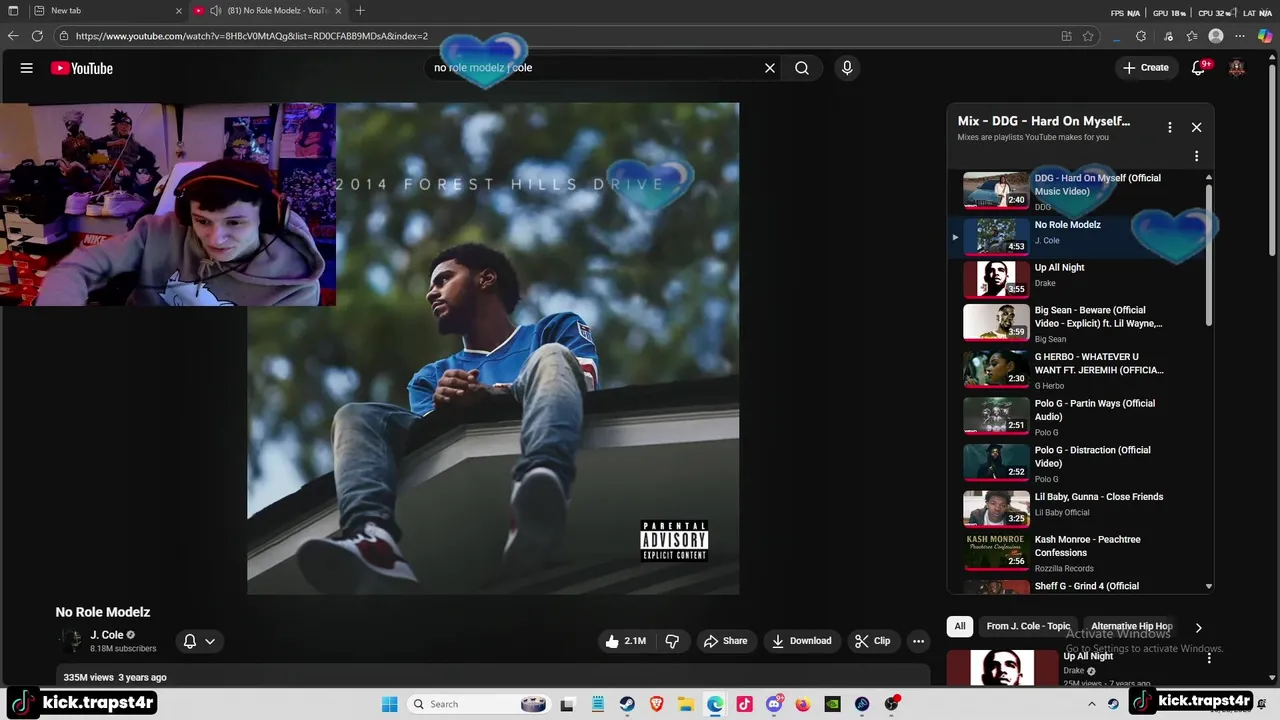Close the No Role Modelz browser tab
1280x720 pixels.
[338, 11]
